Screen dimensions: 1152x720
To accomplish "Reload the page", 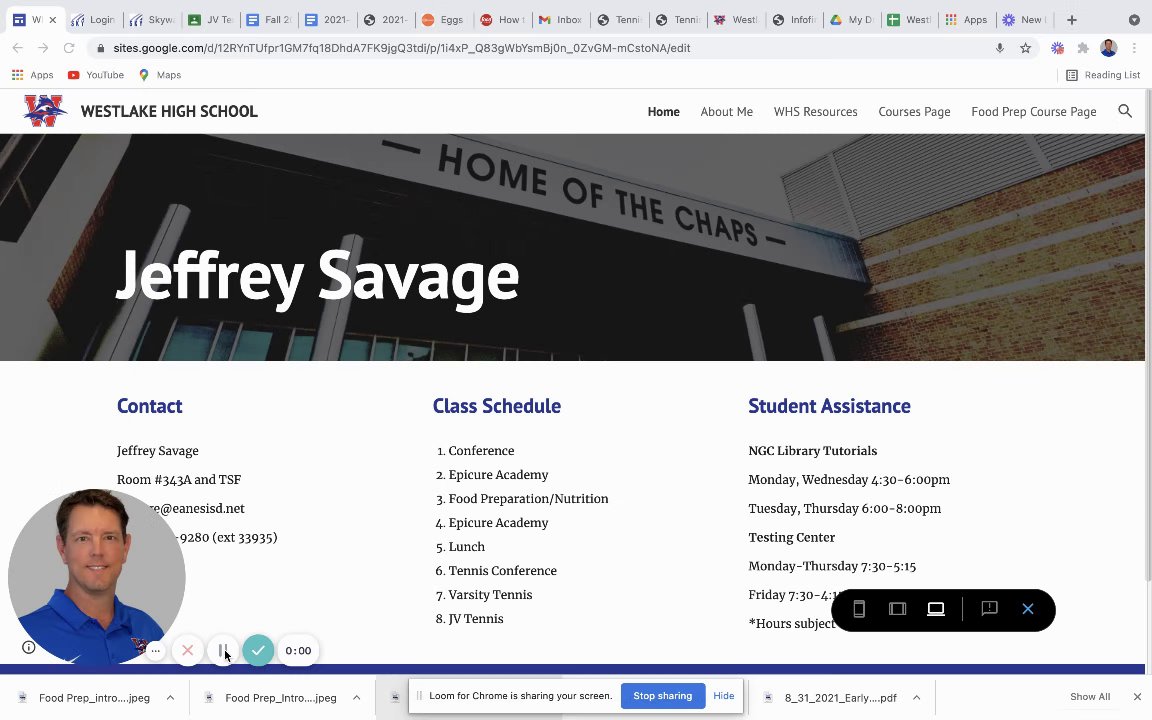I will [x=69, y=48].
